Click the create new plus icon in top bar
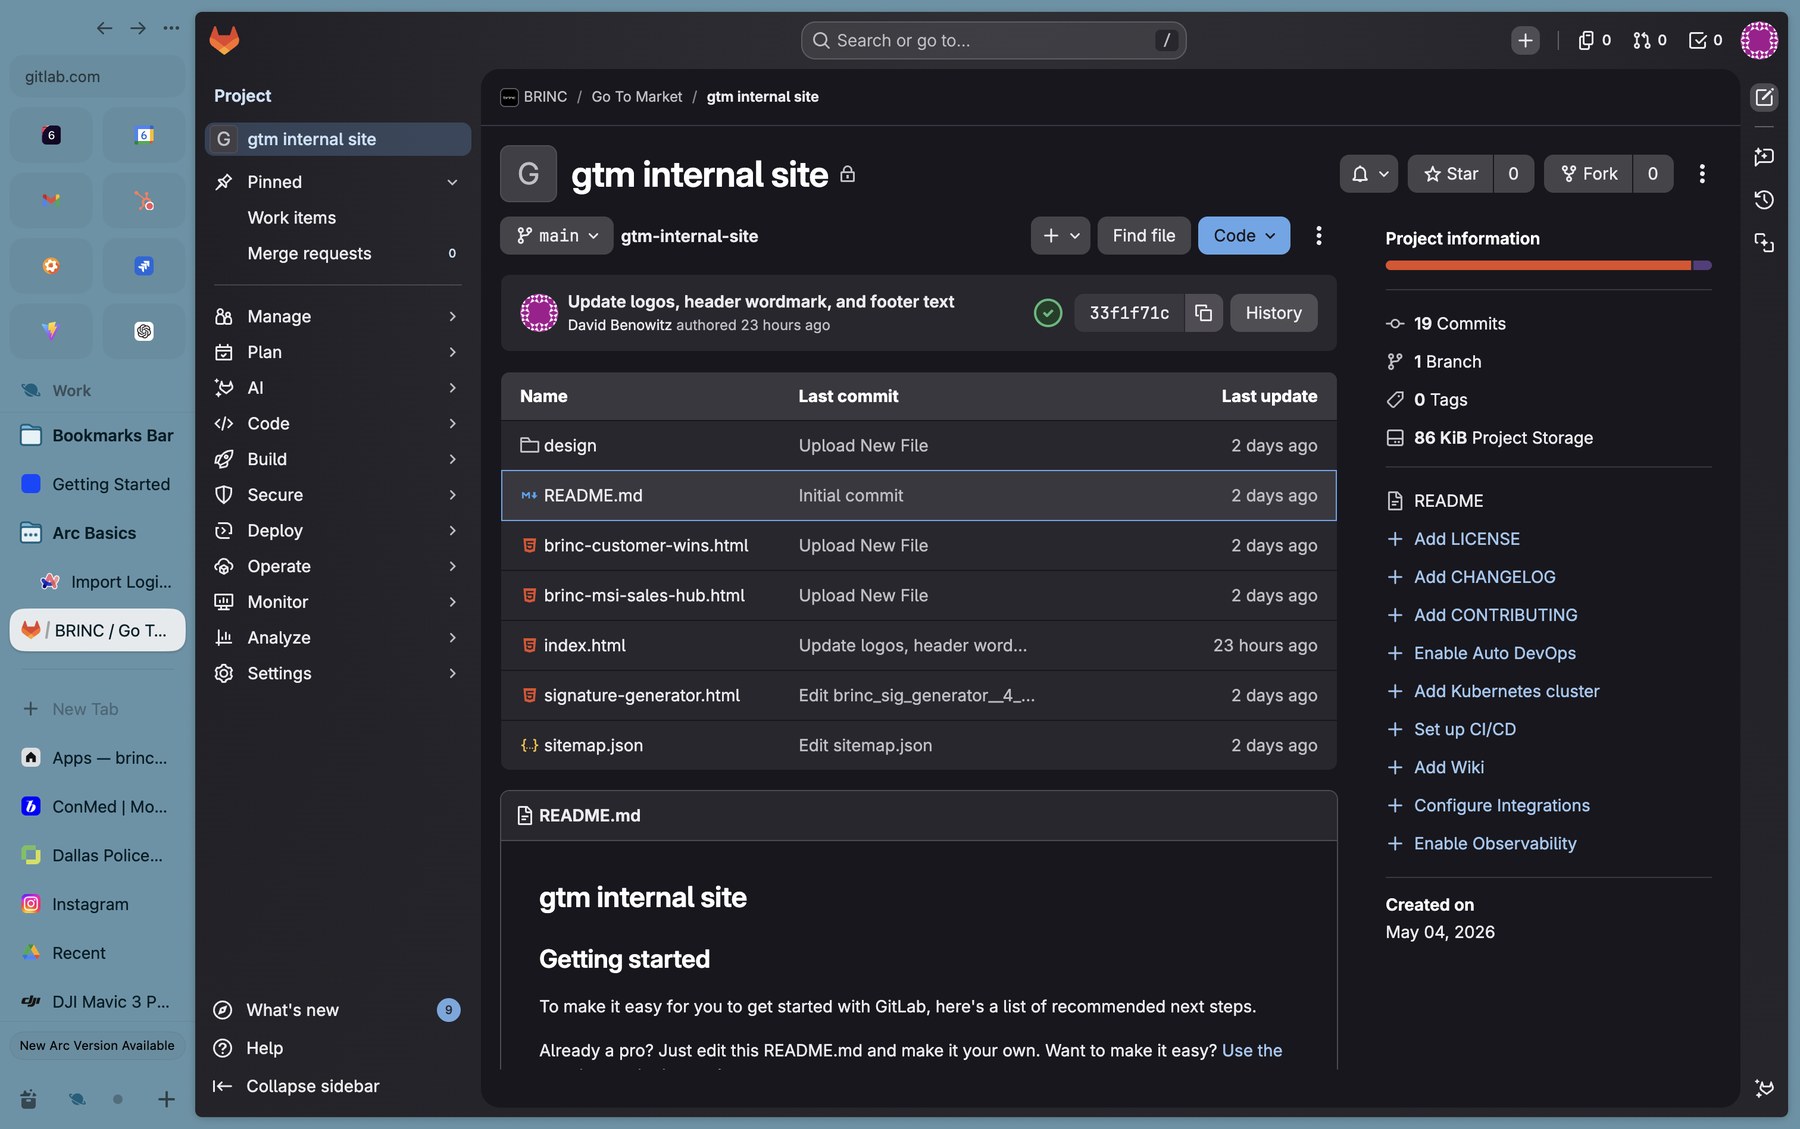The image size is (1800, 1129). point(1525,40)
